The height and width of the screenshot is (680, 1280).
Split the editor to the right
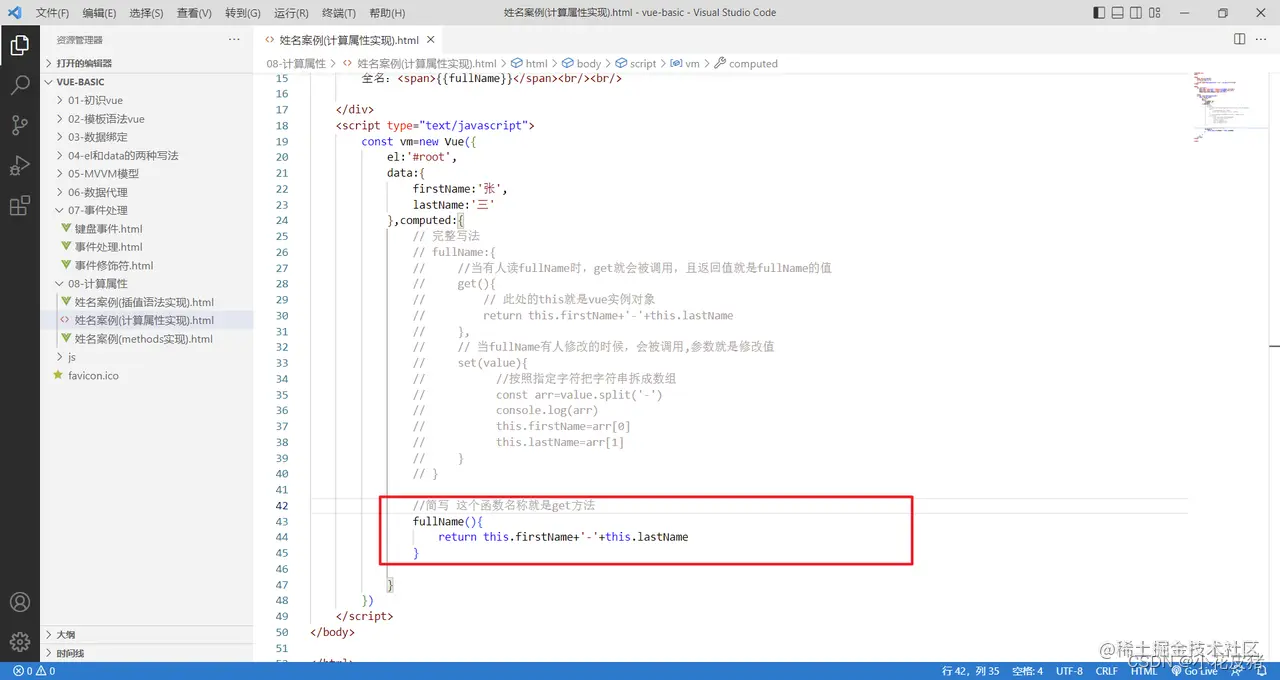[x=1239, y=40]
